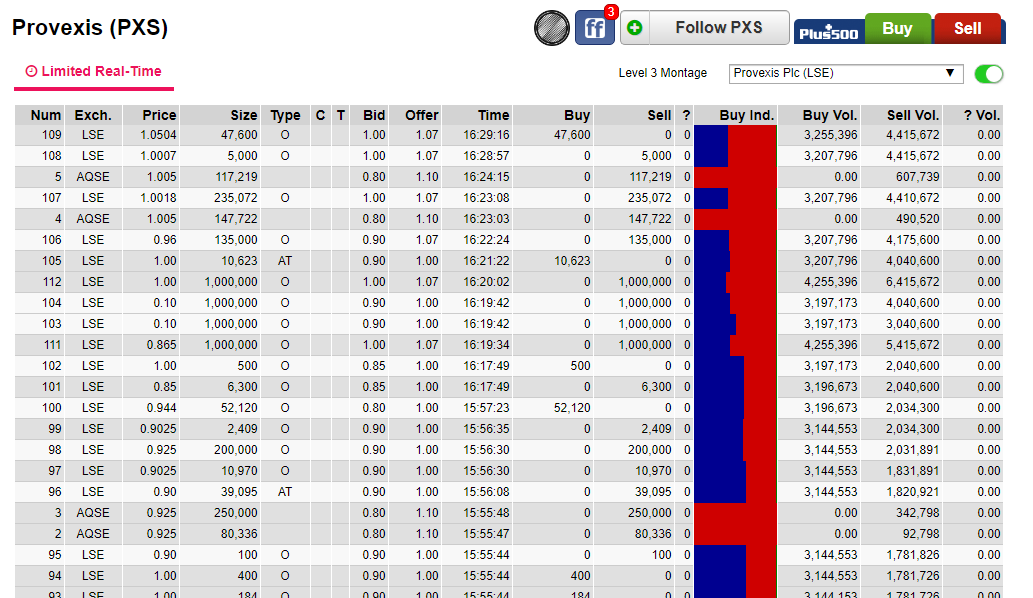This screenshot has width=1033, height=598.
Task: Click the Plus500 logo
Action: pyautogui.click(x=829, y=31)
